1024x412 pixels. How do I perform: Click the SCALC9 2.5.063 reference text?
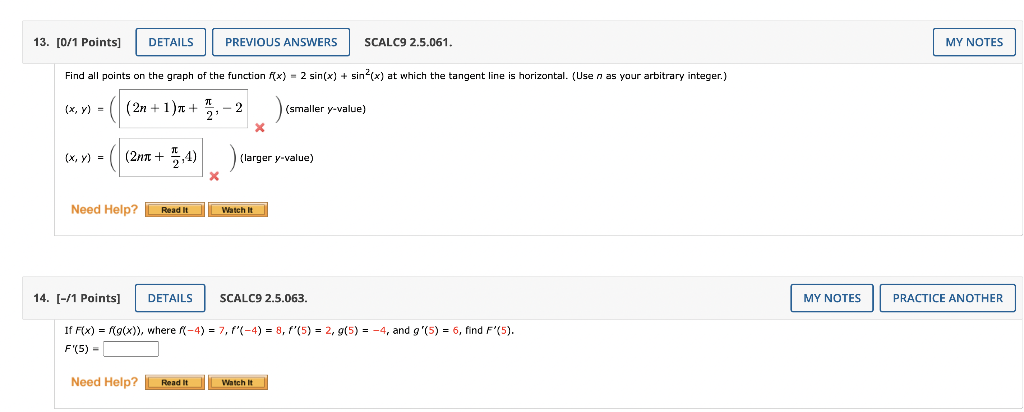point(264,298)
